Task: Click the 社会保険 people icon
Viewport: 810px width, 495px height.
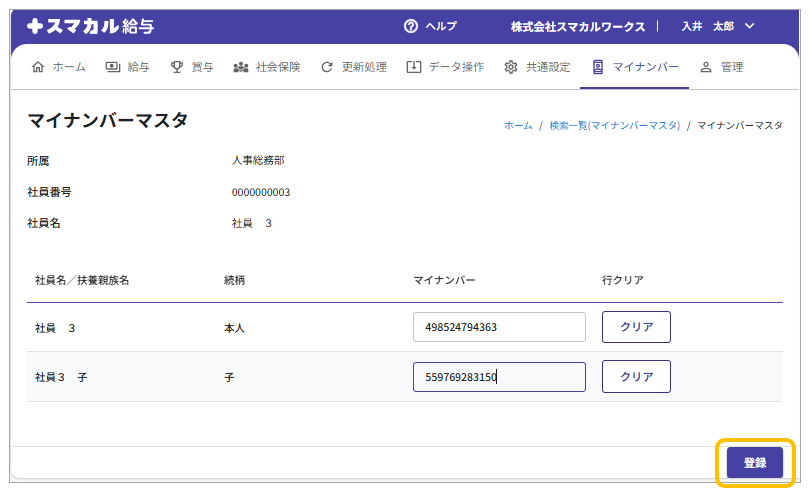Action: tap(240, 67)
